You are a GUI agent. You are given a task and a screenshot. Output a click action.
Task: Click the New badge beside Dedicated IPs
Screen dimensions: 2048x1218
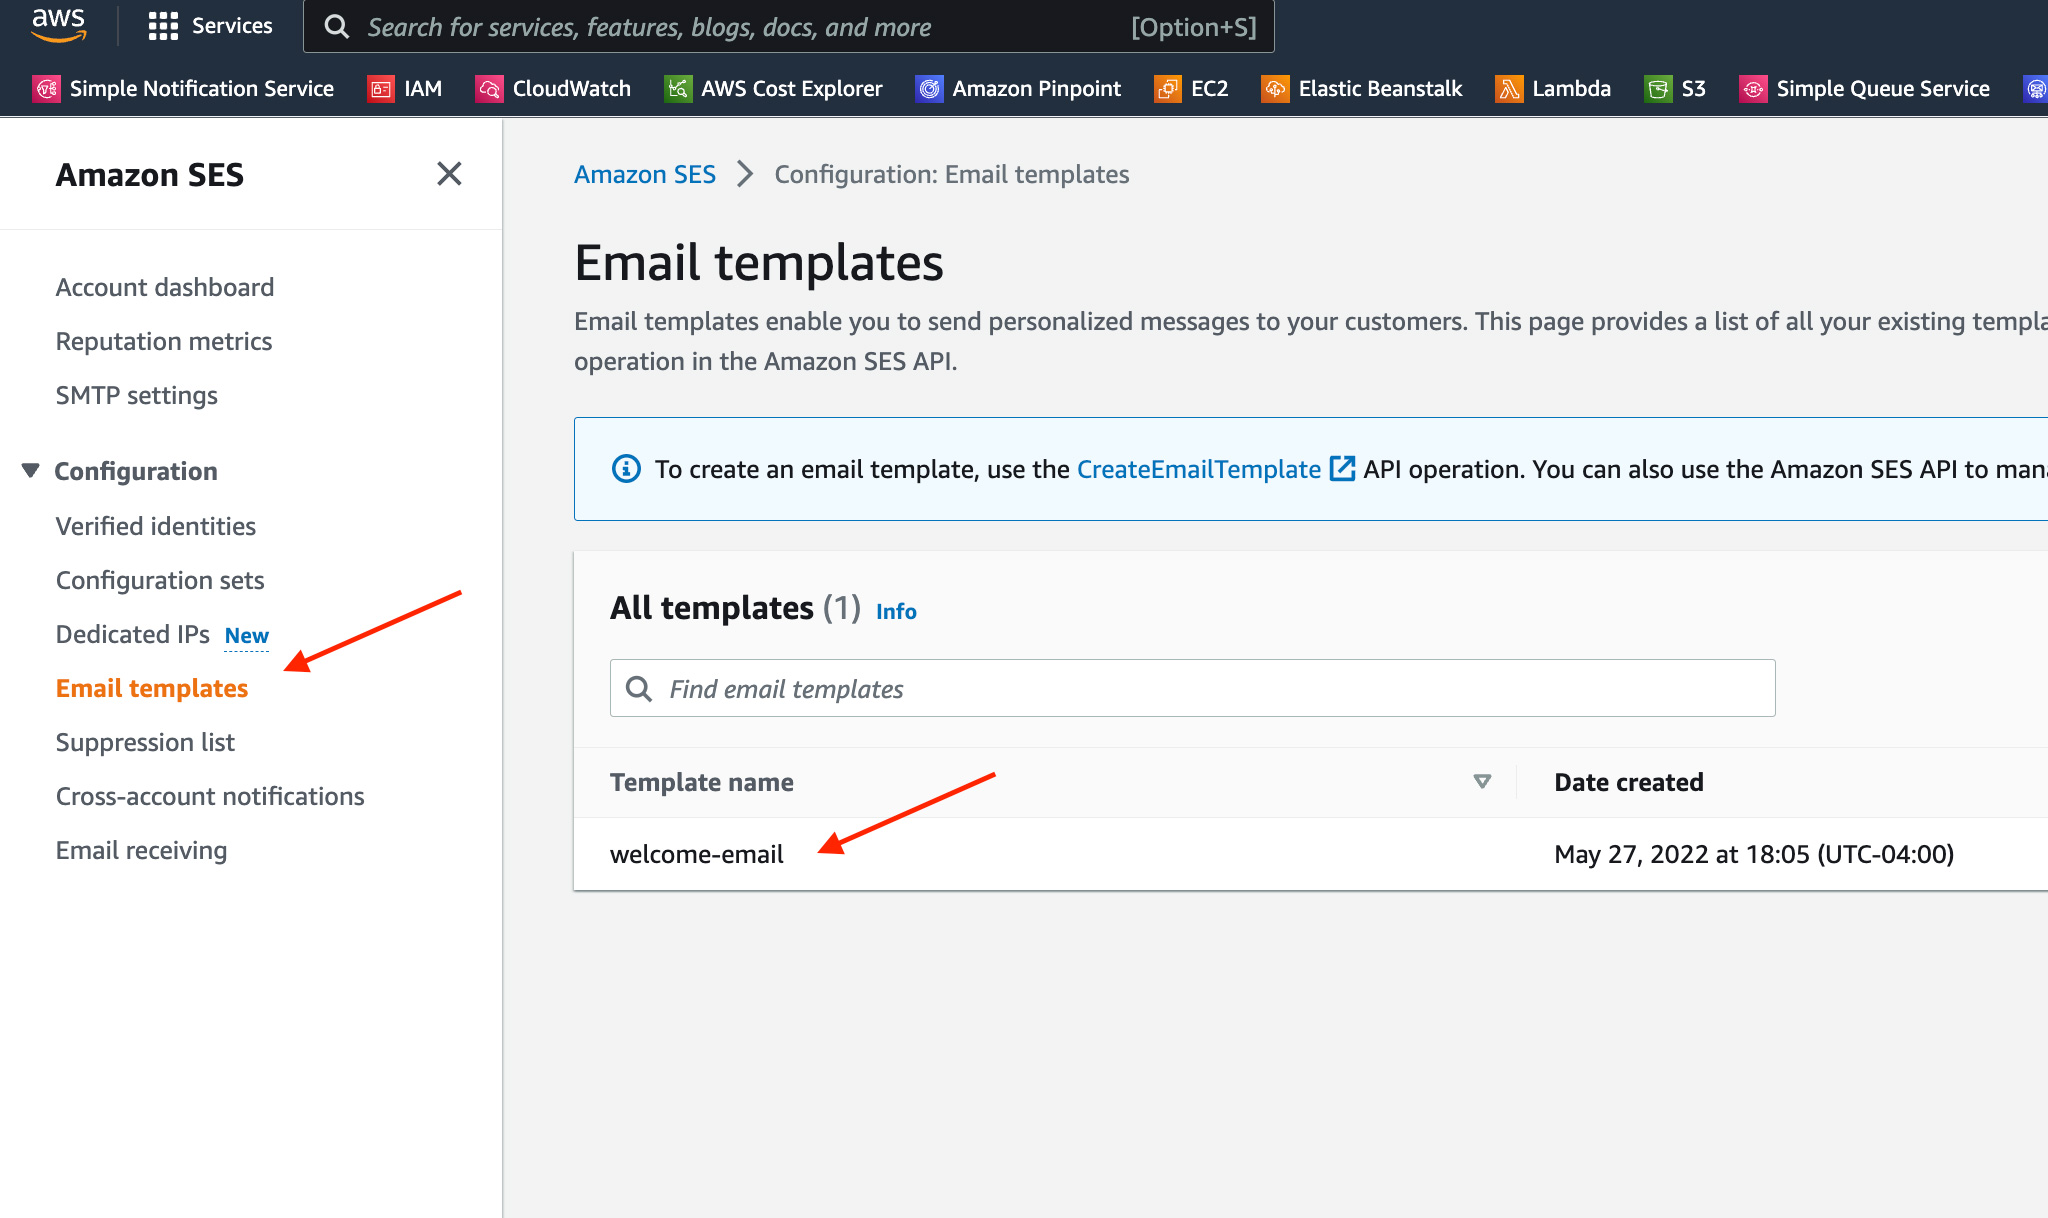(x=246, y=636)
